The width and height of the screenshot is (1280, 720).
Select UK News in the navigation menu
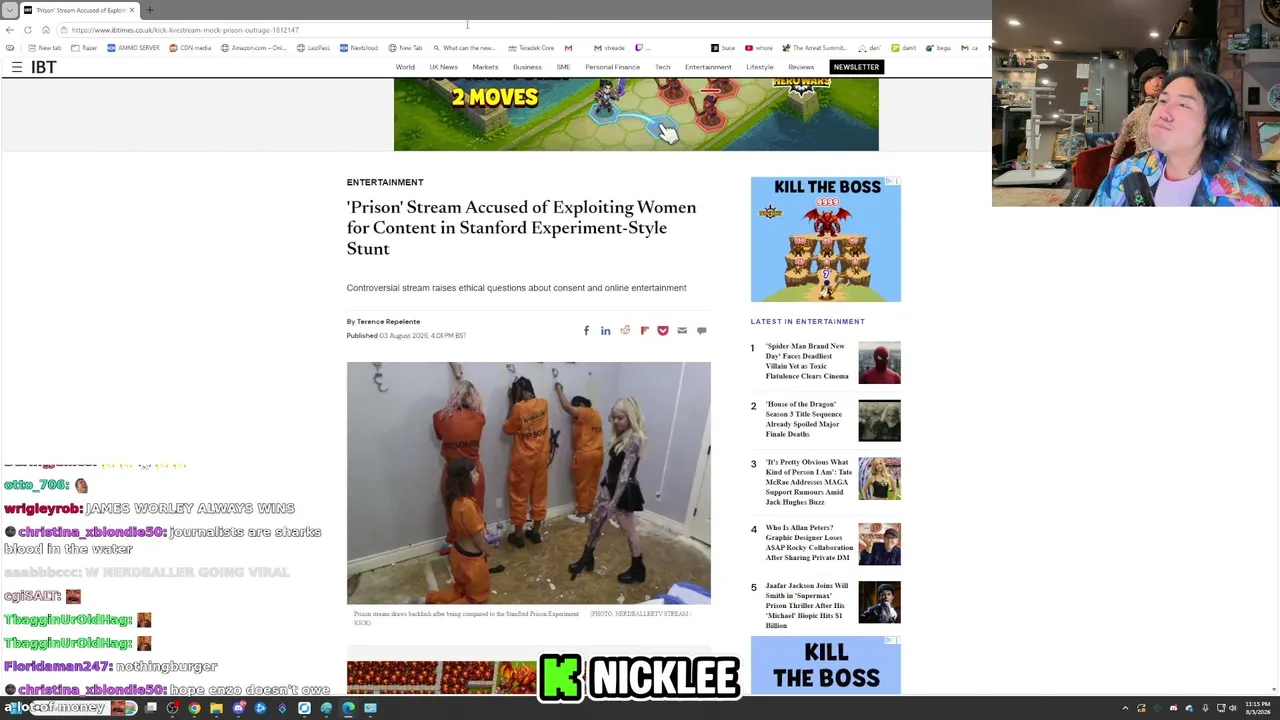tap(443, 67)
